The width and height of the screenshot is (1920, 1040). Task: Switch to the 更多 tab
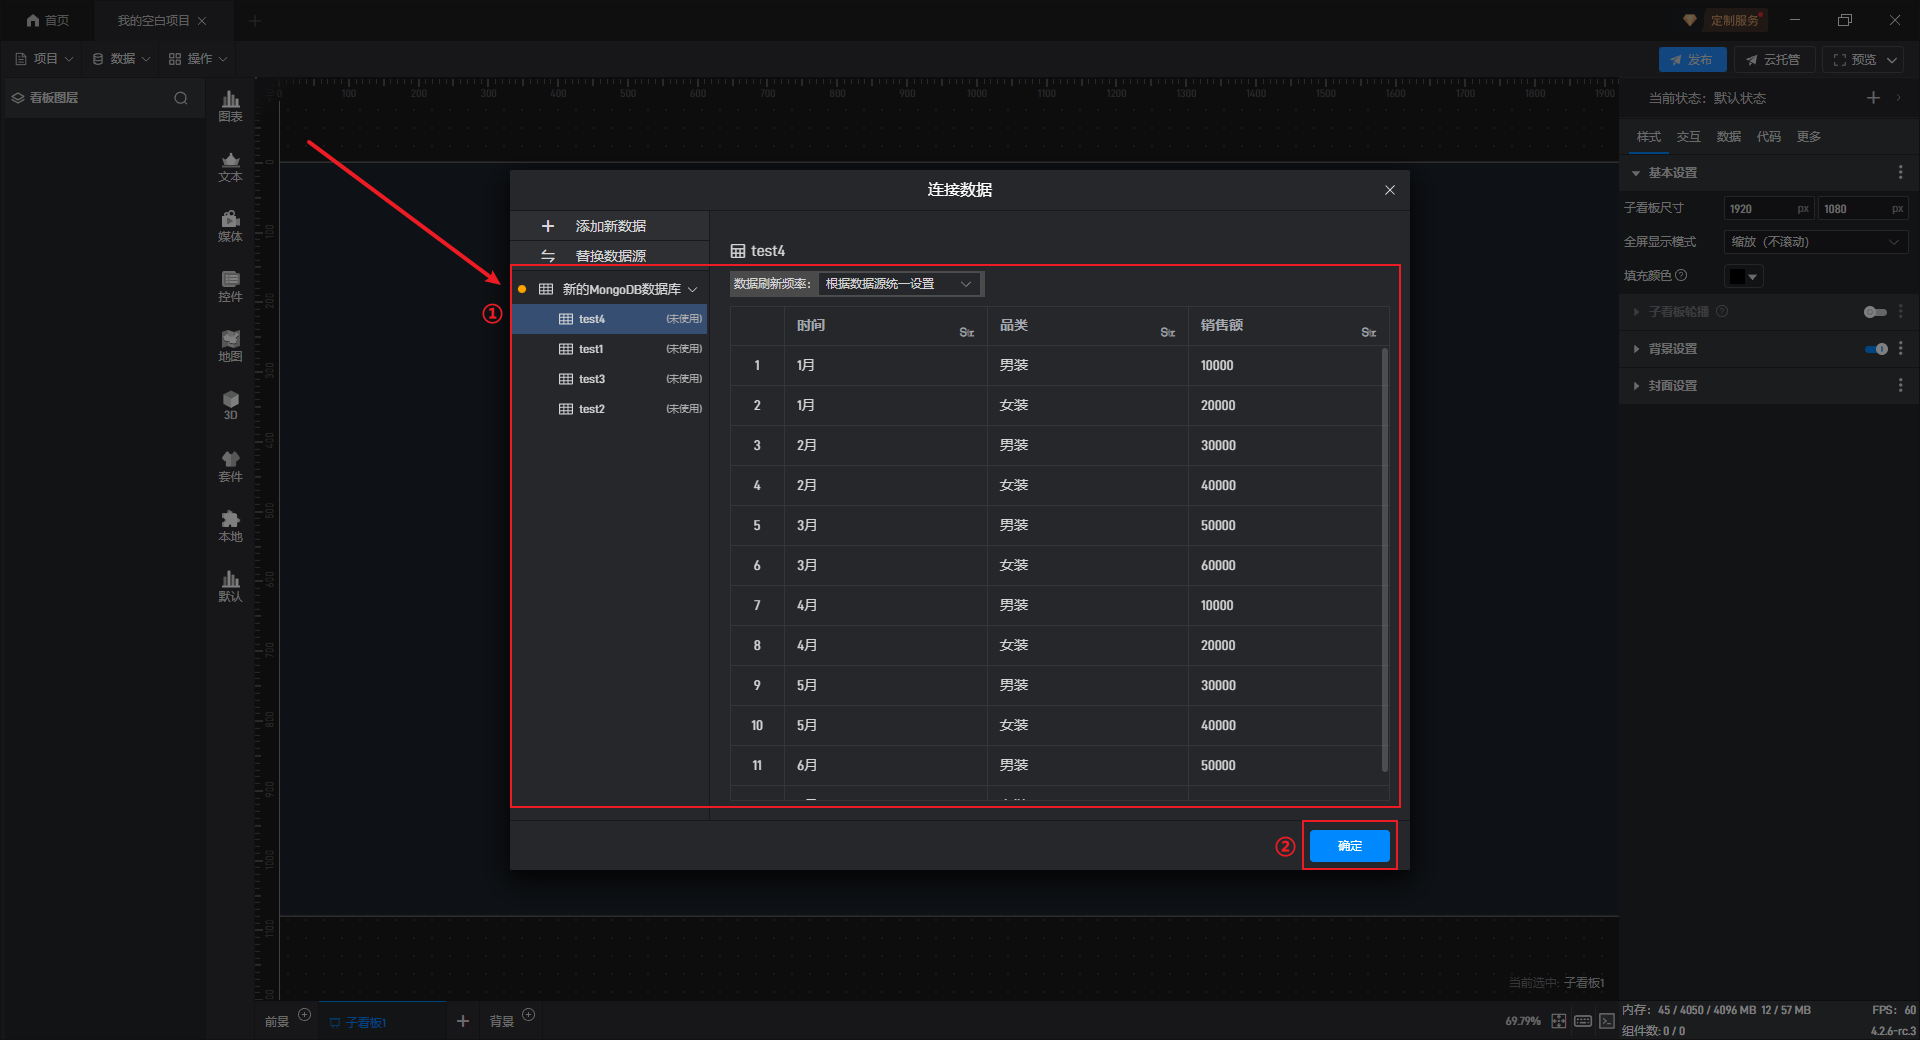coord(1808,137)
